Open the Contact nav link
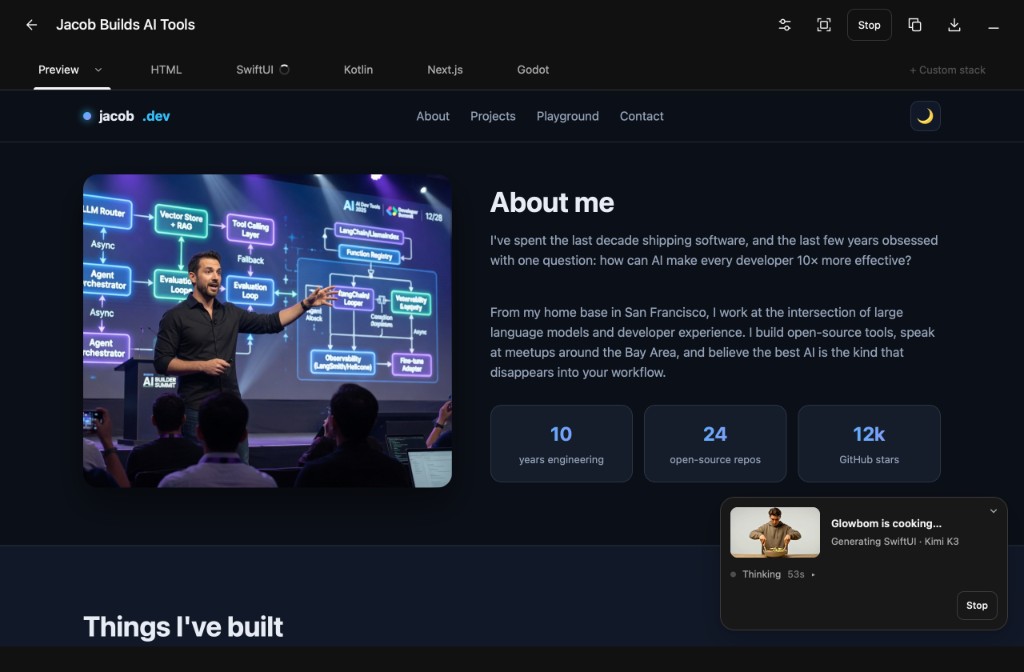This screenshot has width=1024, height=672. 641,116
